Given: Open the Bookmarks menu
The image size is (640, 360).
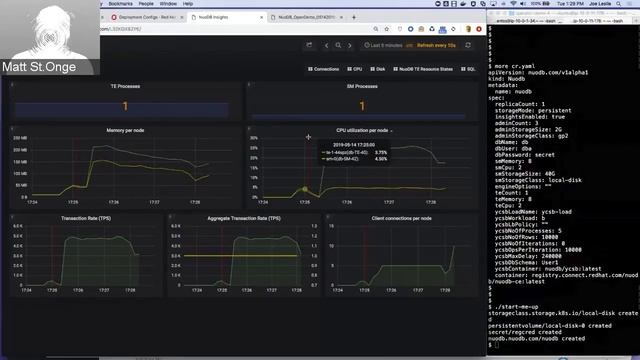Looking at the screenshot, I should click(120, 4).
